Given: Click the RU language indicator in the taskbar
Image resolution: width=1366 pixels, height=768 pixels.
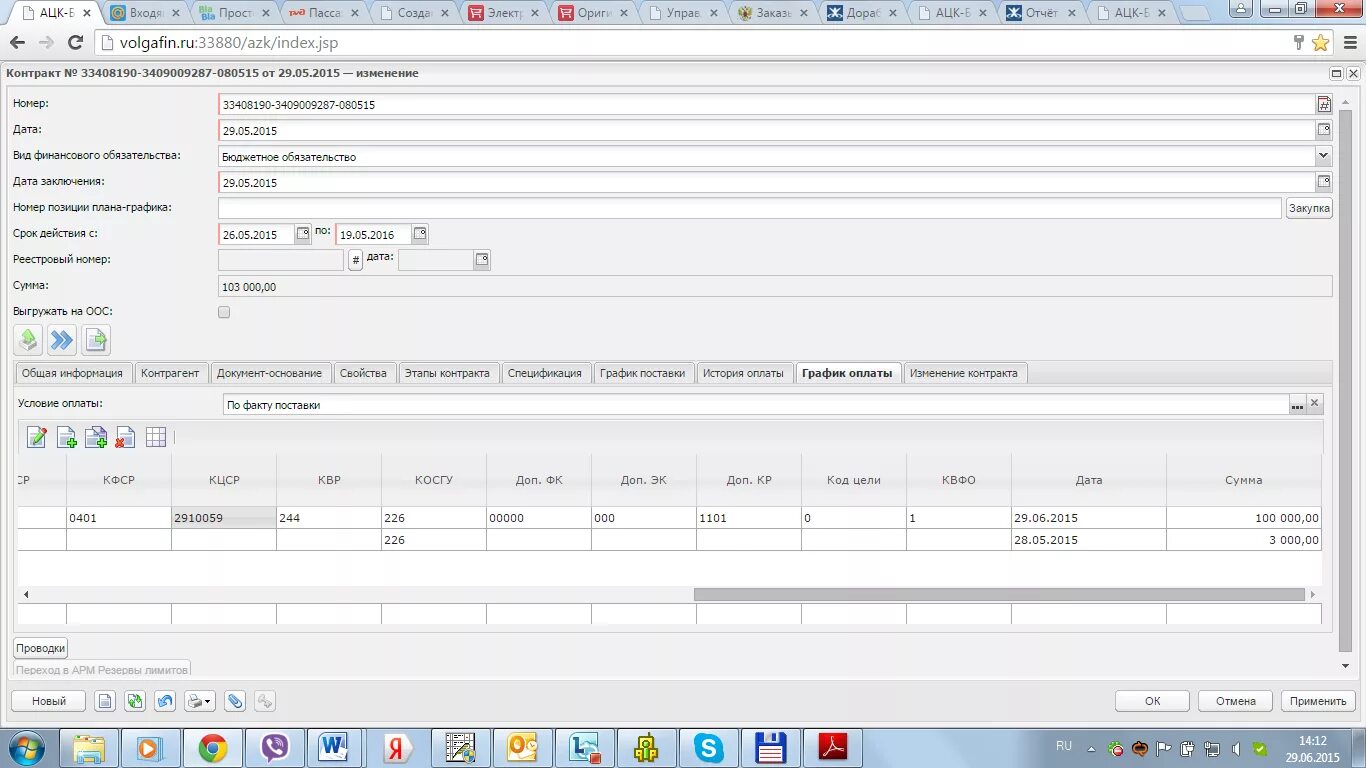Looking at the screenshot, I should (1064, 746).
